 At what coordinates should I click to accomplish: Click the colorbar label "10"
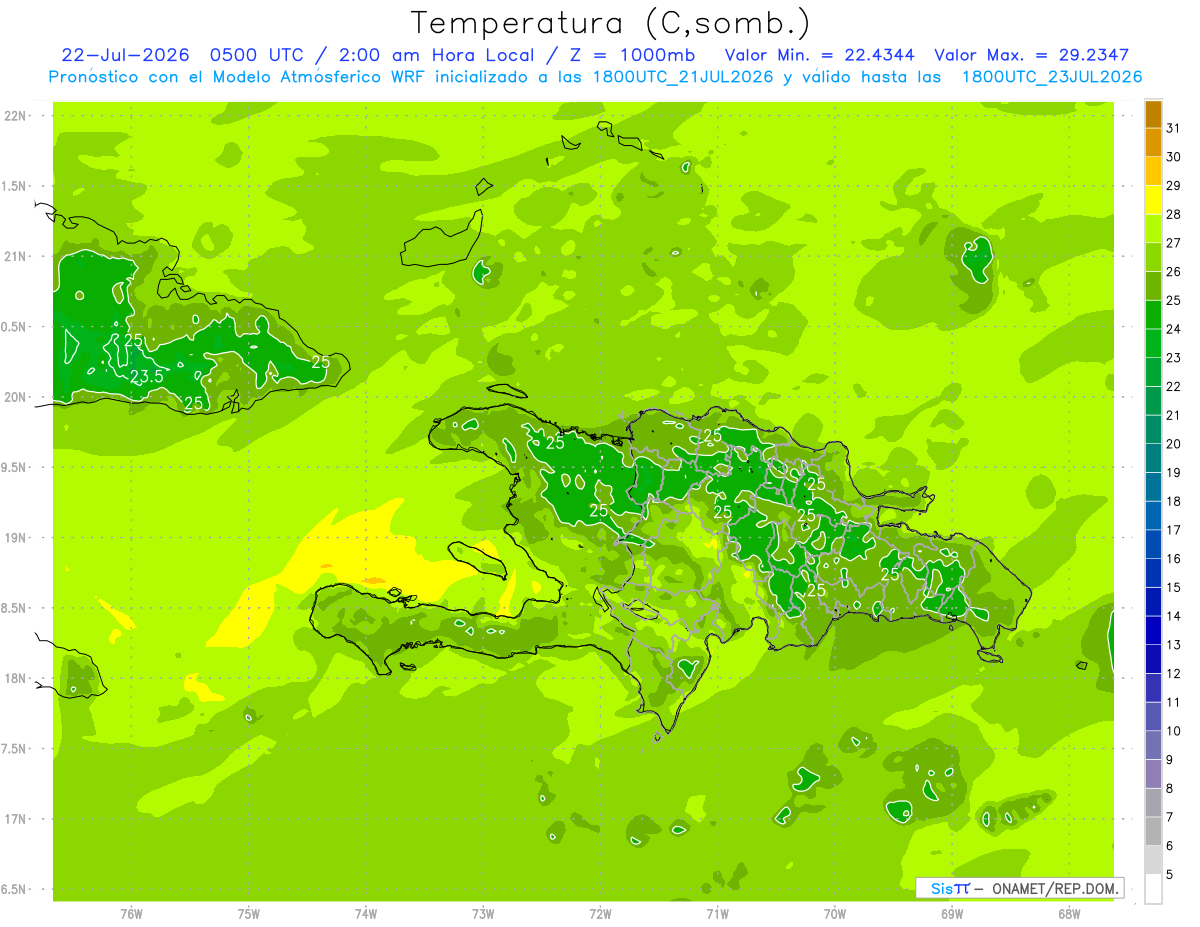click(1174, 731)
